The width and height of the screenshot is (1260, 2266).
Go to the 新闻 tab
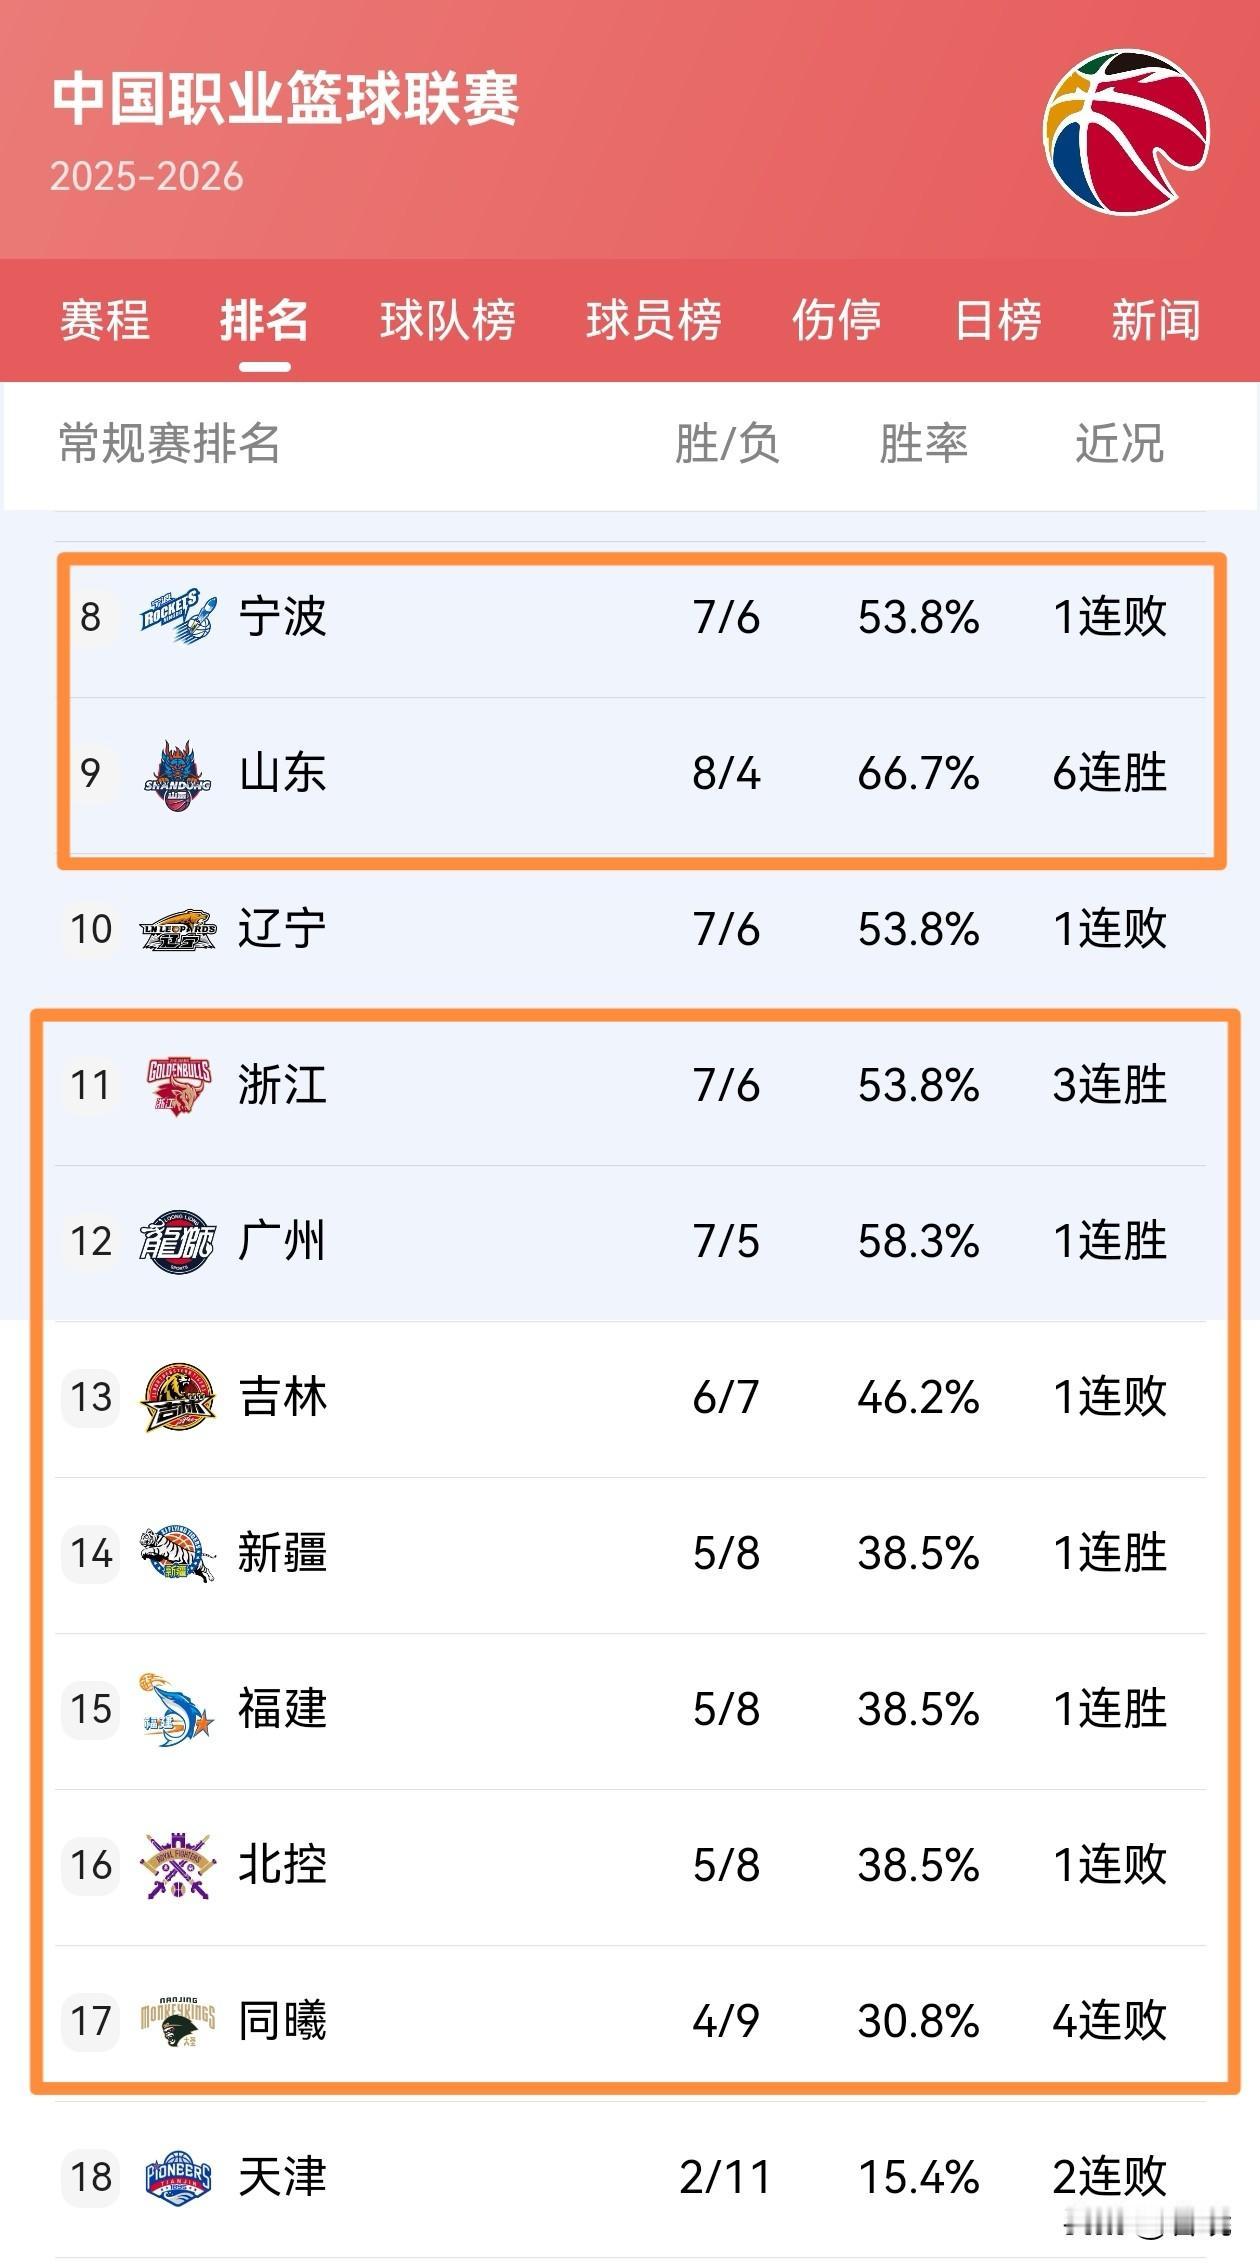(x=1155, y=321)
